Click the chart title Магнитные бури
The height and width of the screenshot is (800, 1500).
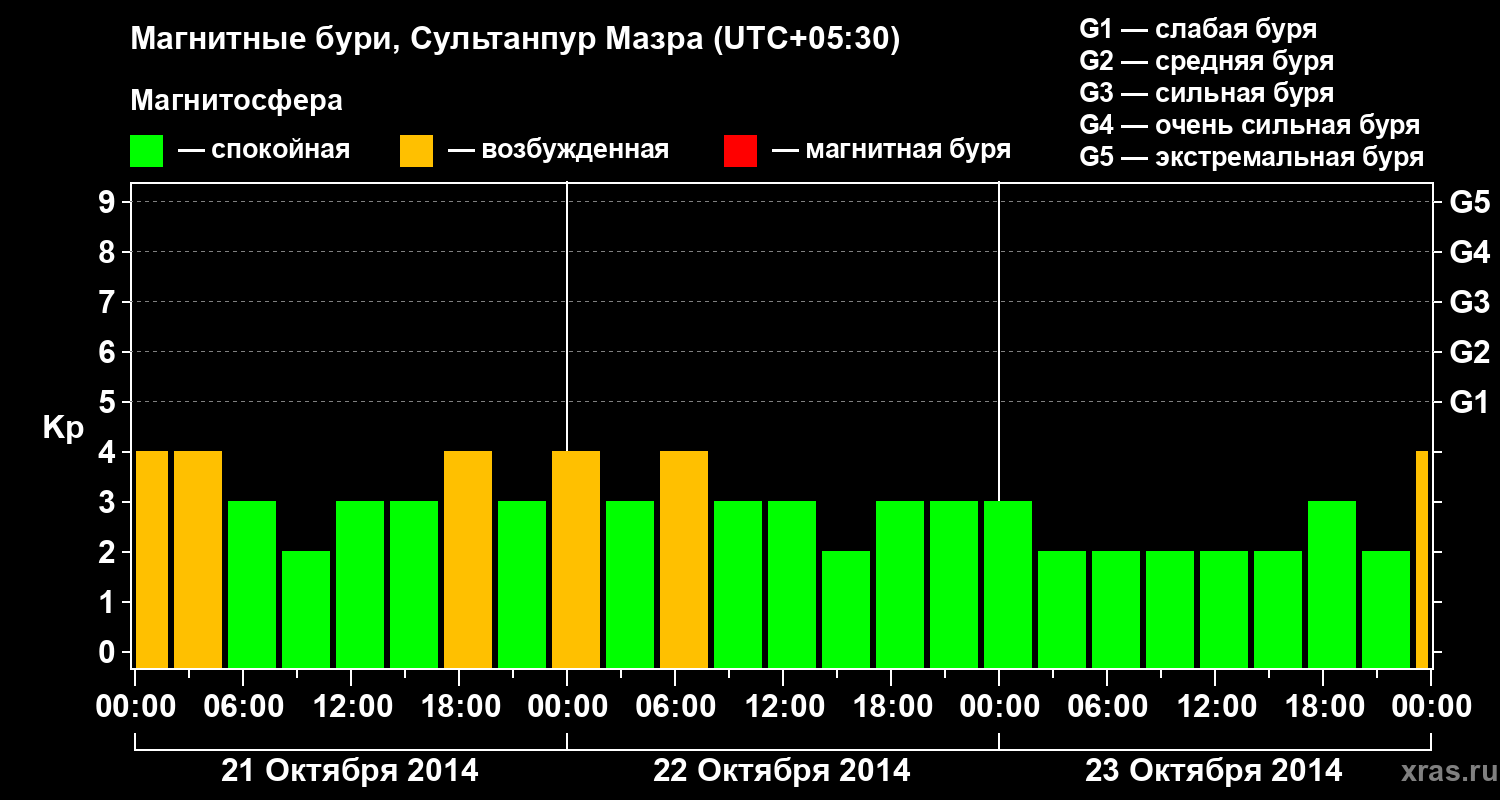click(263, 40)
